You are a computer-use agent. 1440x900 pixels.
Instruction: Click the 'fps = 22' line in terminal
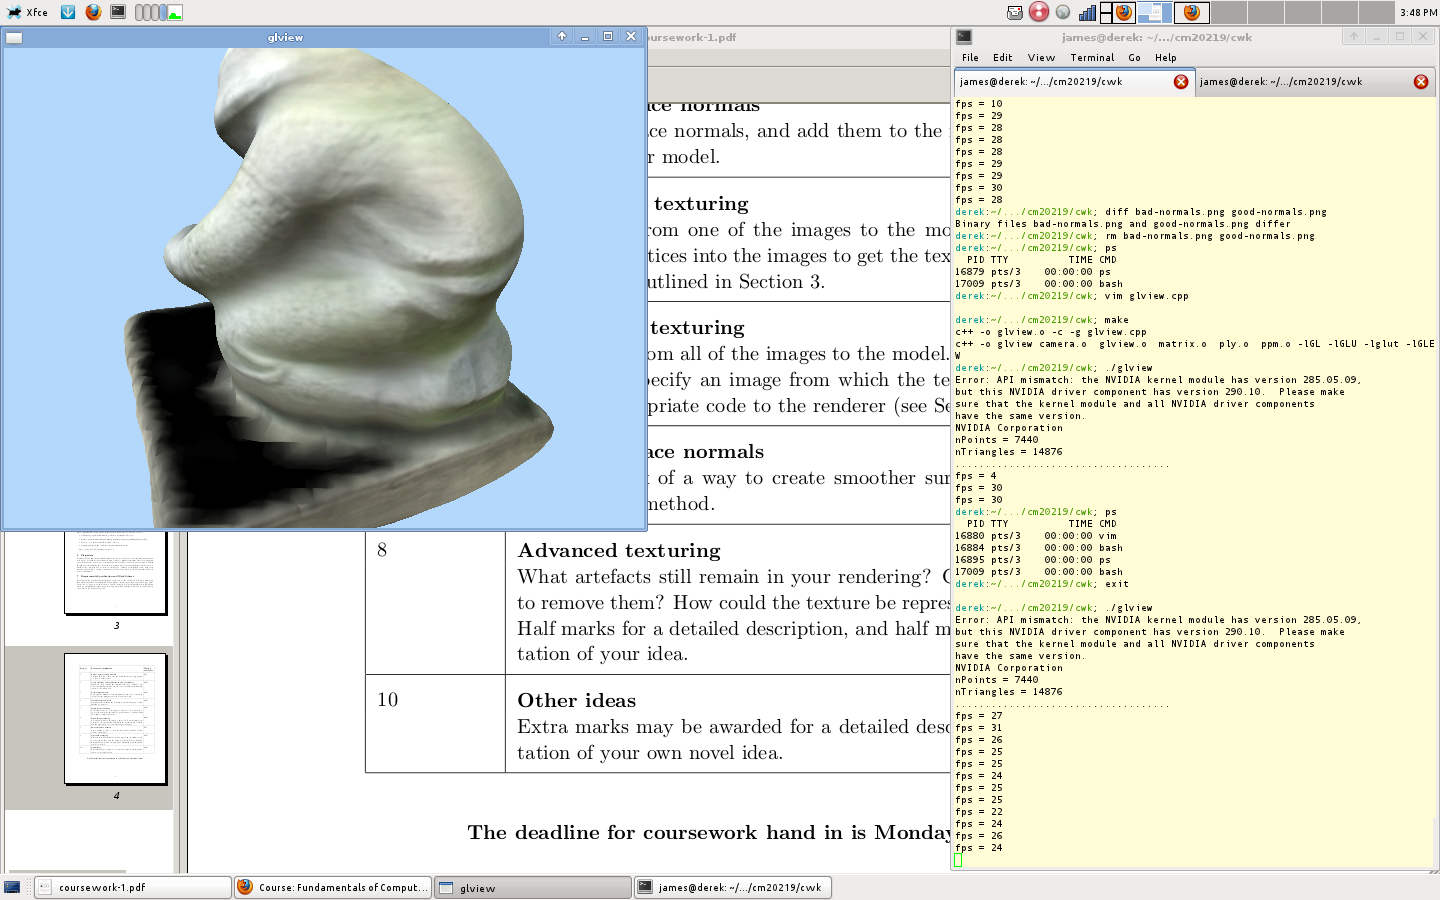pyautogui.click(x=979, y=812)
